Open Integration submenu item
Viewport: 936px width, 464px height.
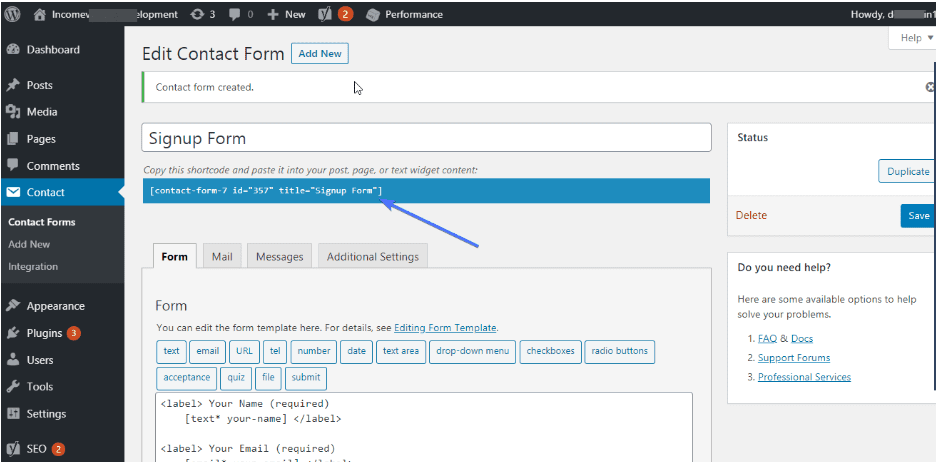pyautogui.click(x=33, y=266)
